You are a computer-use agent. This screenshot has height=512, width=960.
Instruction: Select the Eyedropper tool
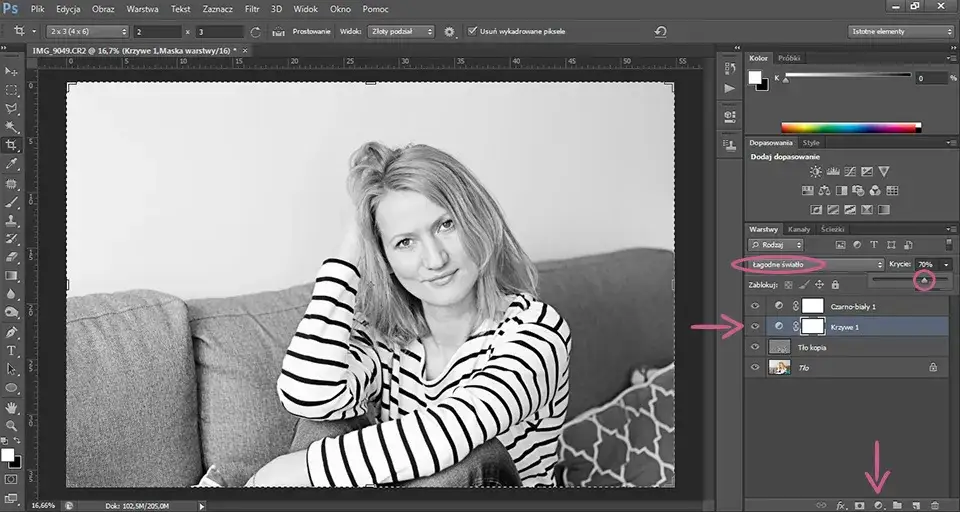11,164
